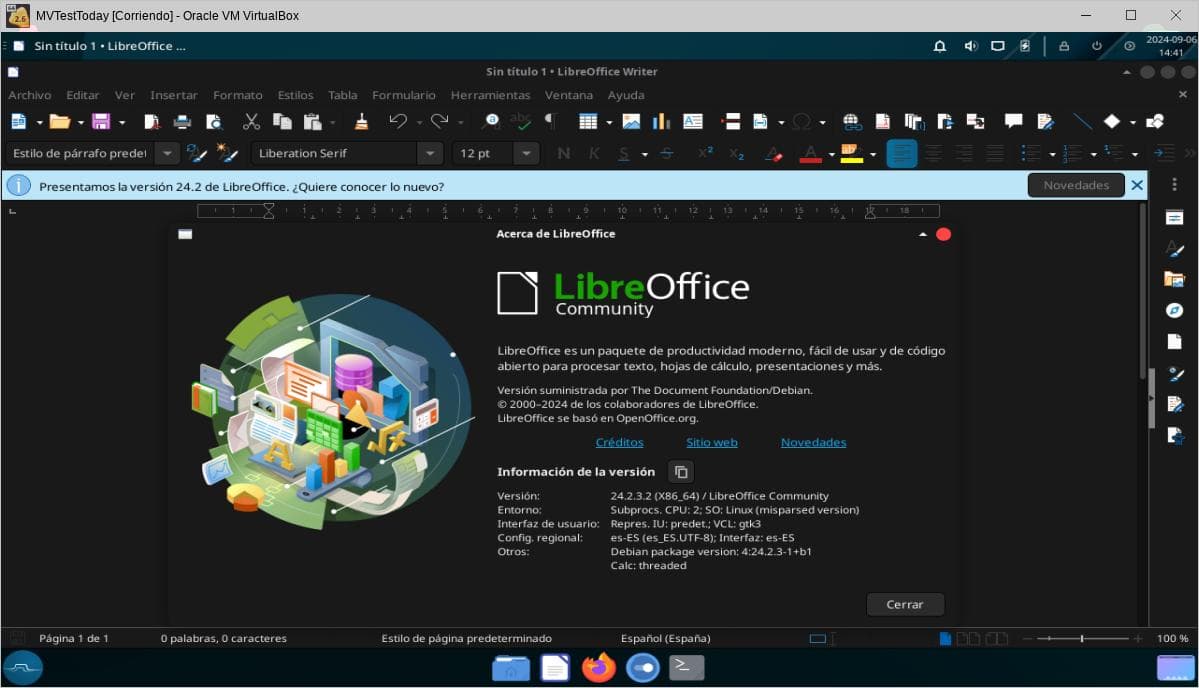Open Liberation Serif font name dropdown
Image resolution: width=1199 pixels, height=688 pixels.
tap(431, 154)
